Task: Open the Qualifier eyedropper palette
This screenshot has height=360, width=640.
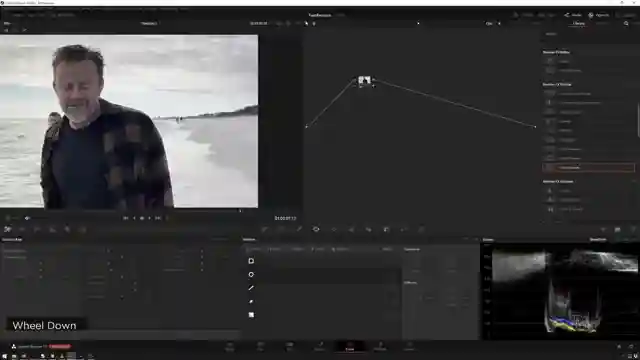Action: pyautogui.click(x=299, y=229)
